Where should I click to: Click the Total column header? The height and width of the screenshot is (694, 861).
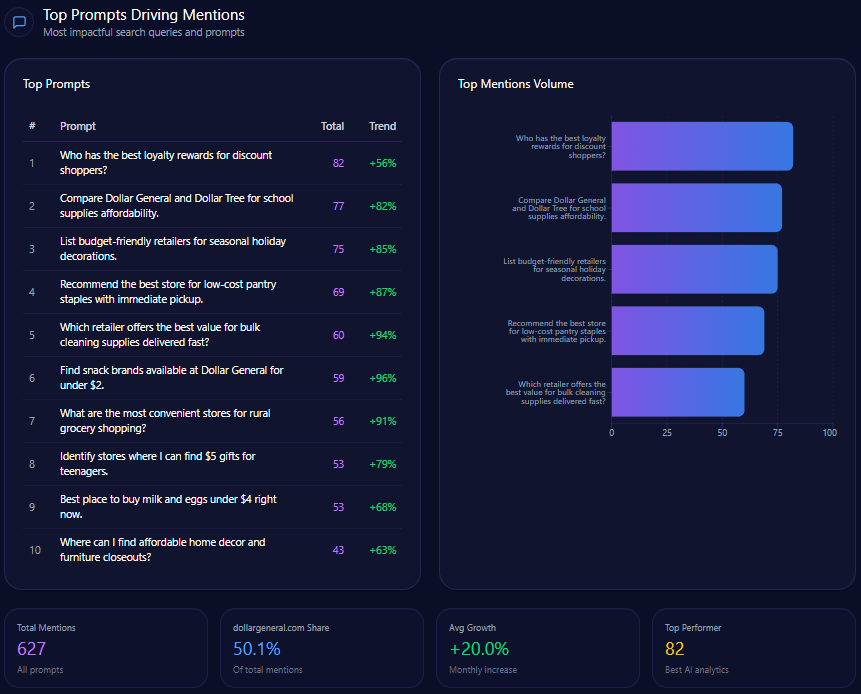[332, 126]
